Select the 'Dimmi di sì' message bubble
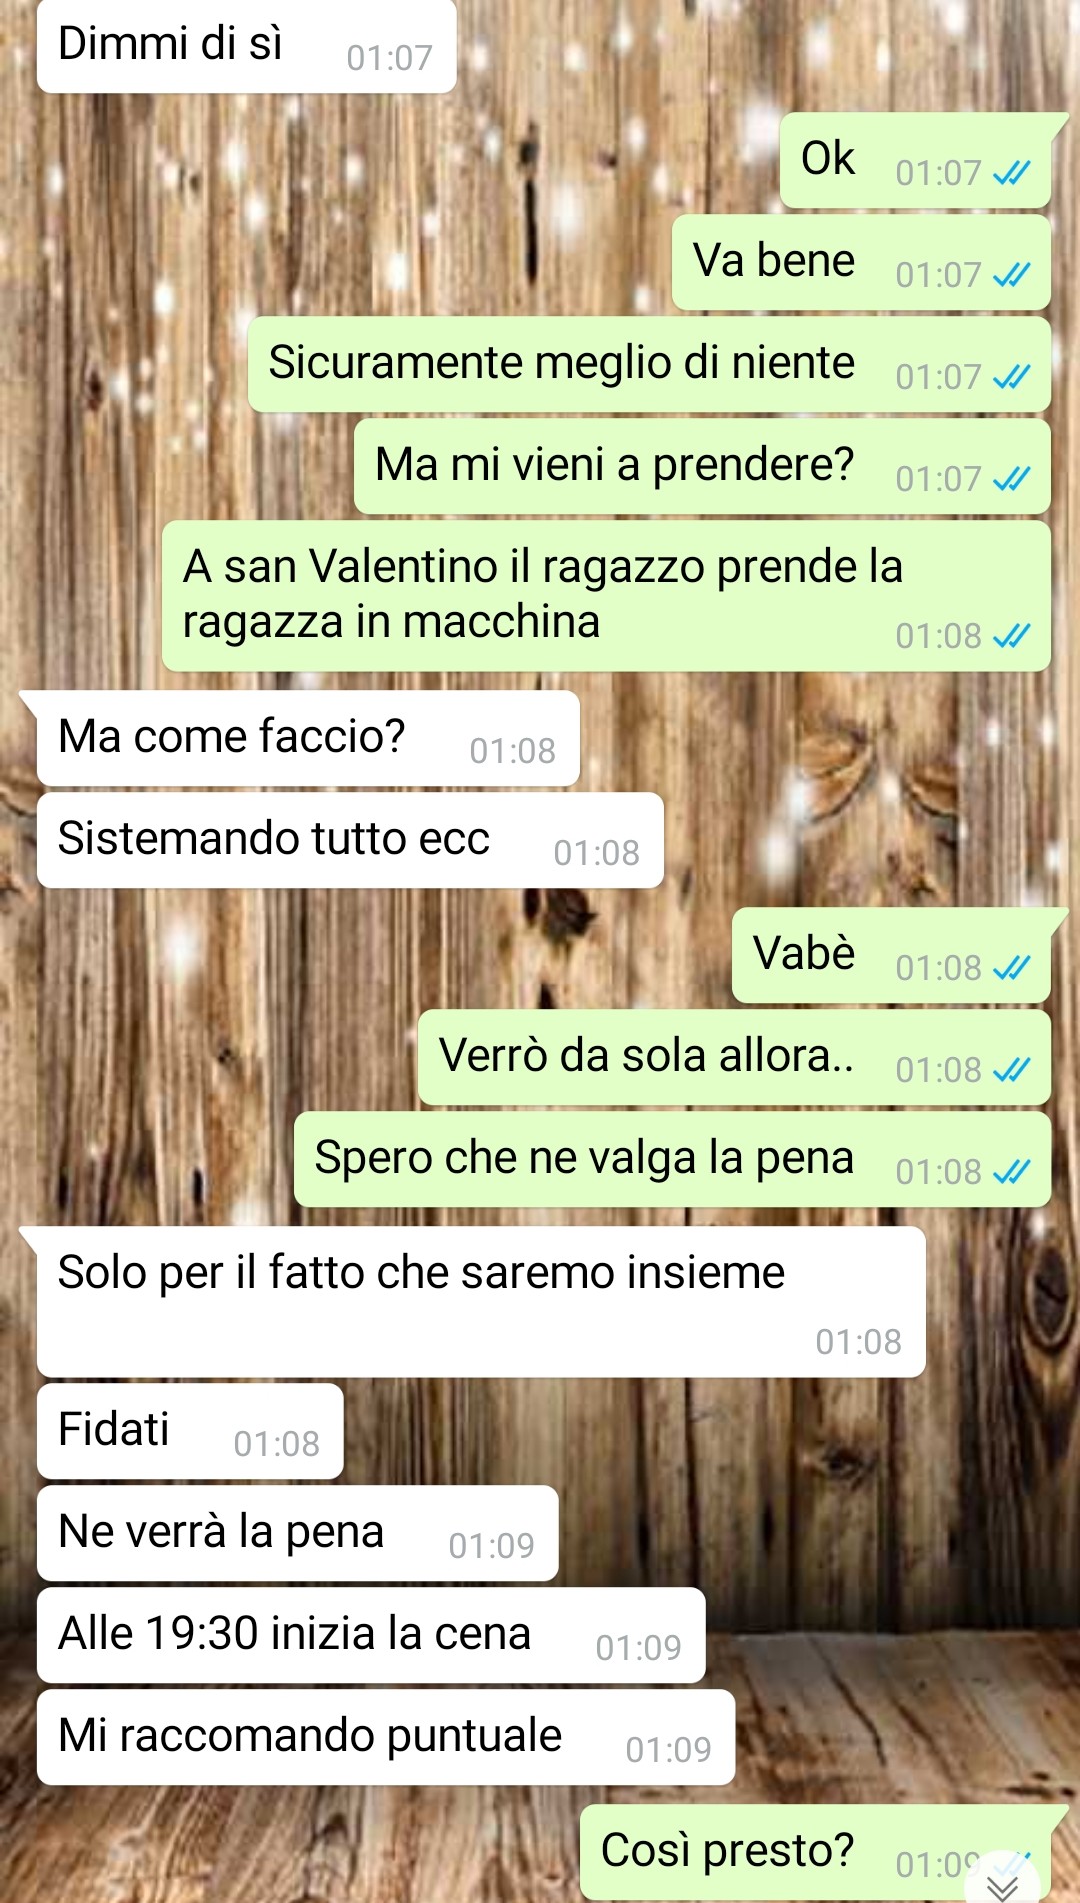Screen dimensions: 1080x1903 (246, 46)
